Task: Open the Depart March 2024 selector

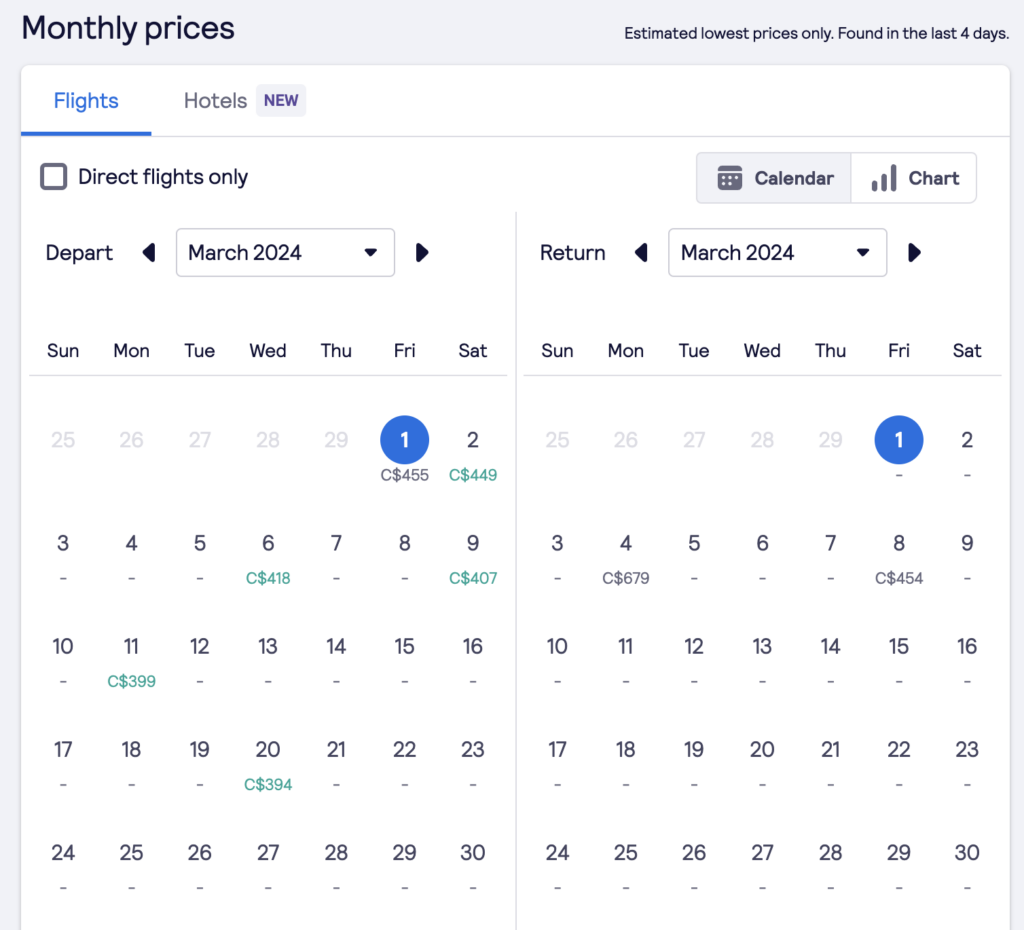Action: click(285, 252)
